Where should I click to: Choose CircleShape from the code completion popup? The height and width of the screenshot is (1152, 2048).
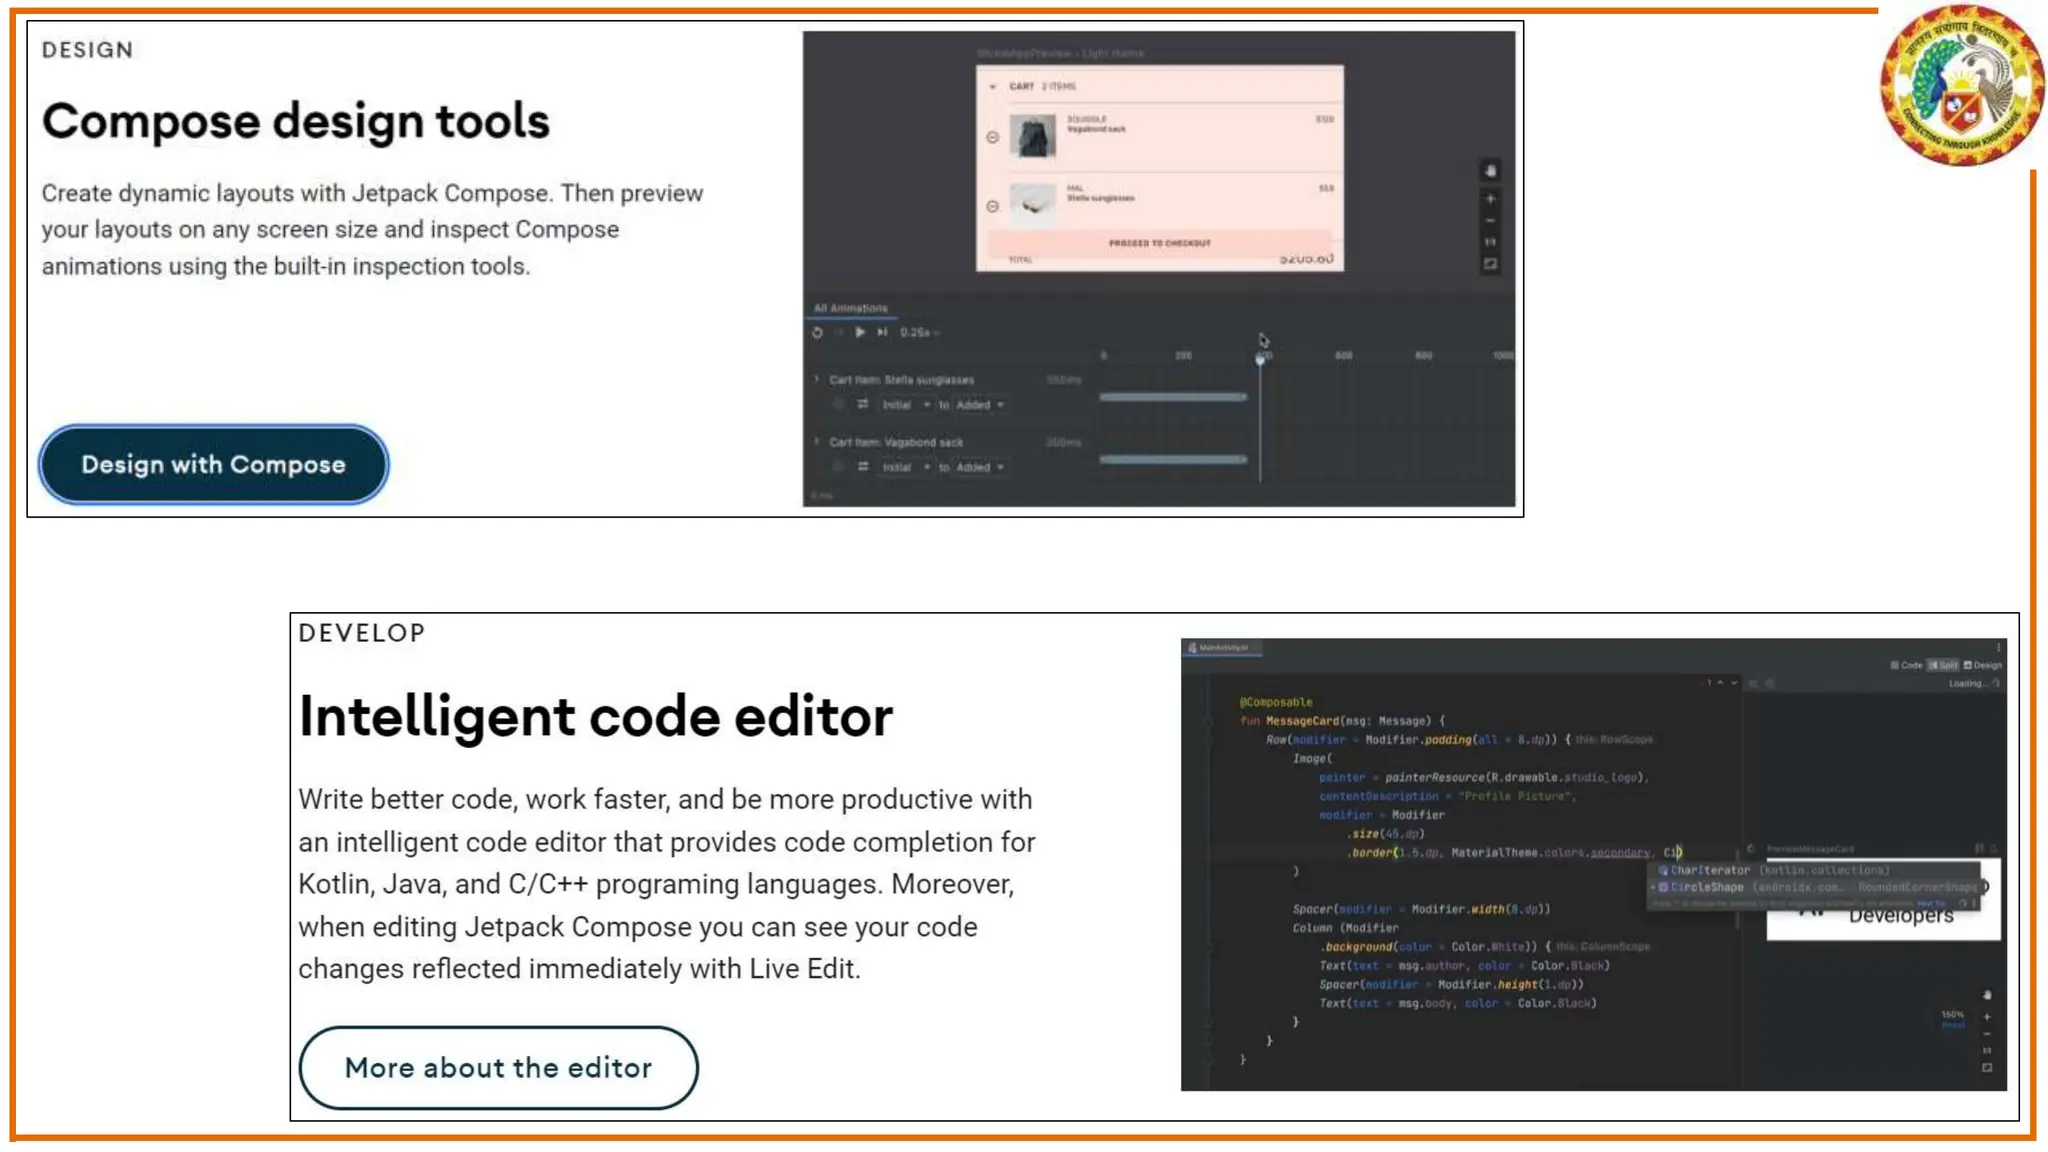1706,887
